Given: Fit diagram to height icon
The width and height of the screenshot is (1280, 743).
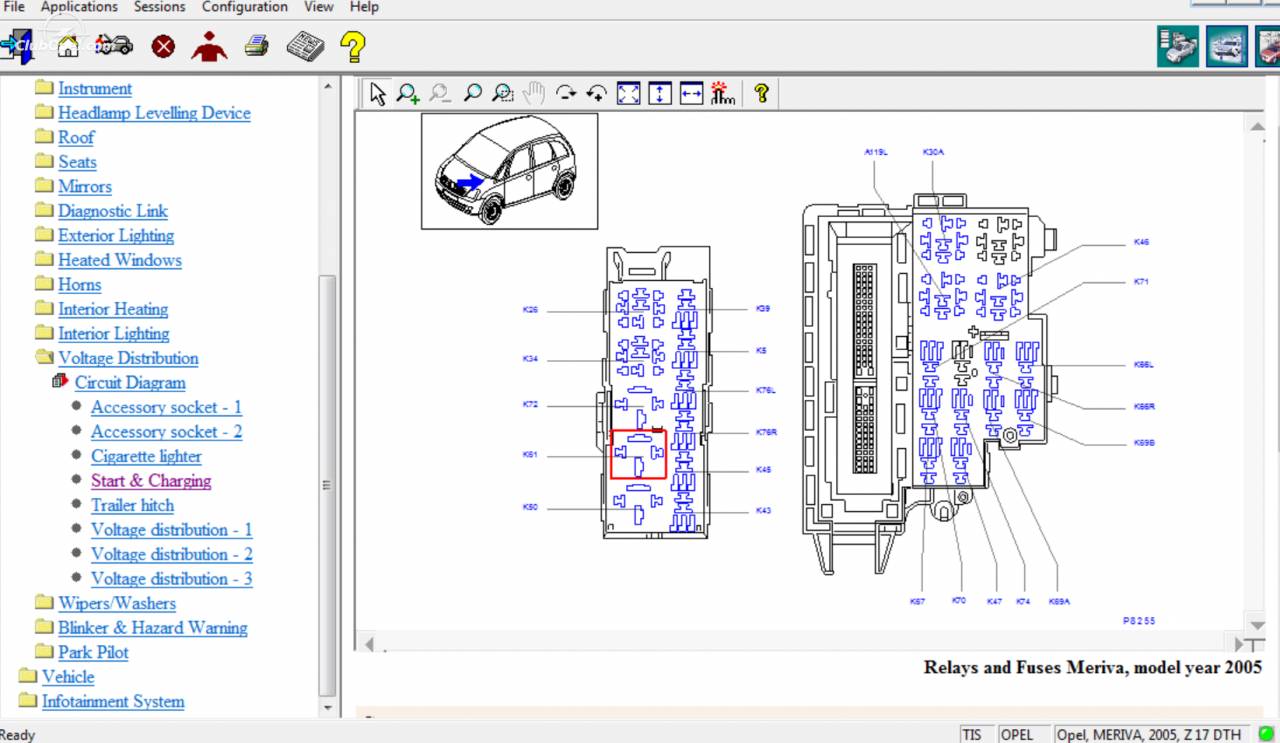Looking at the screenshot, I should [x=660, y=93].
